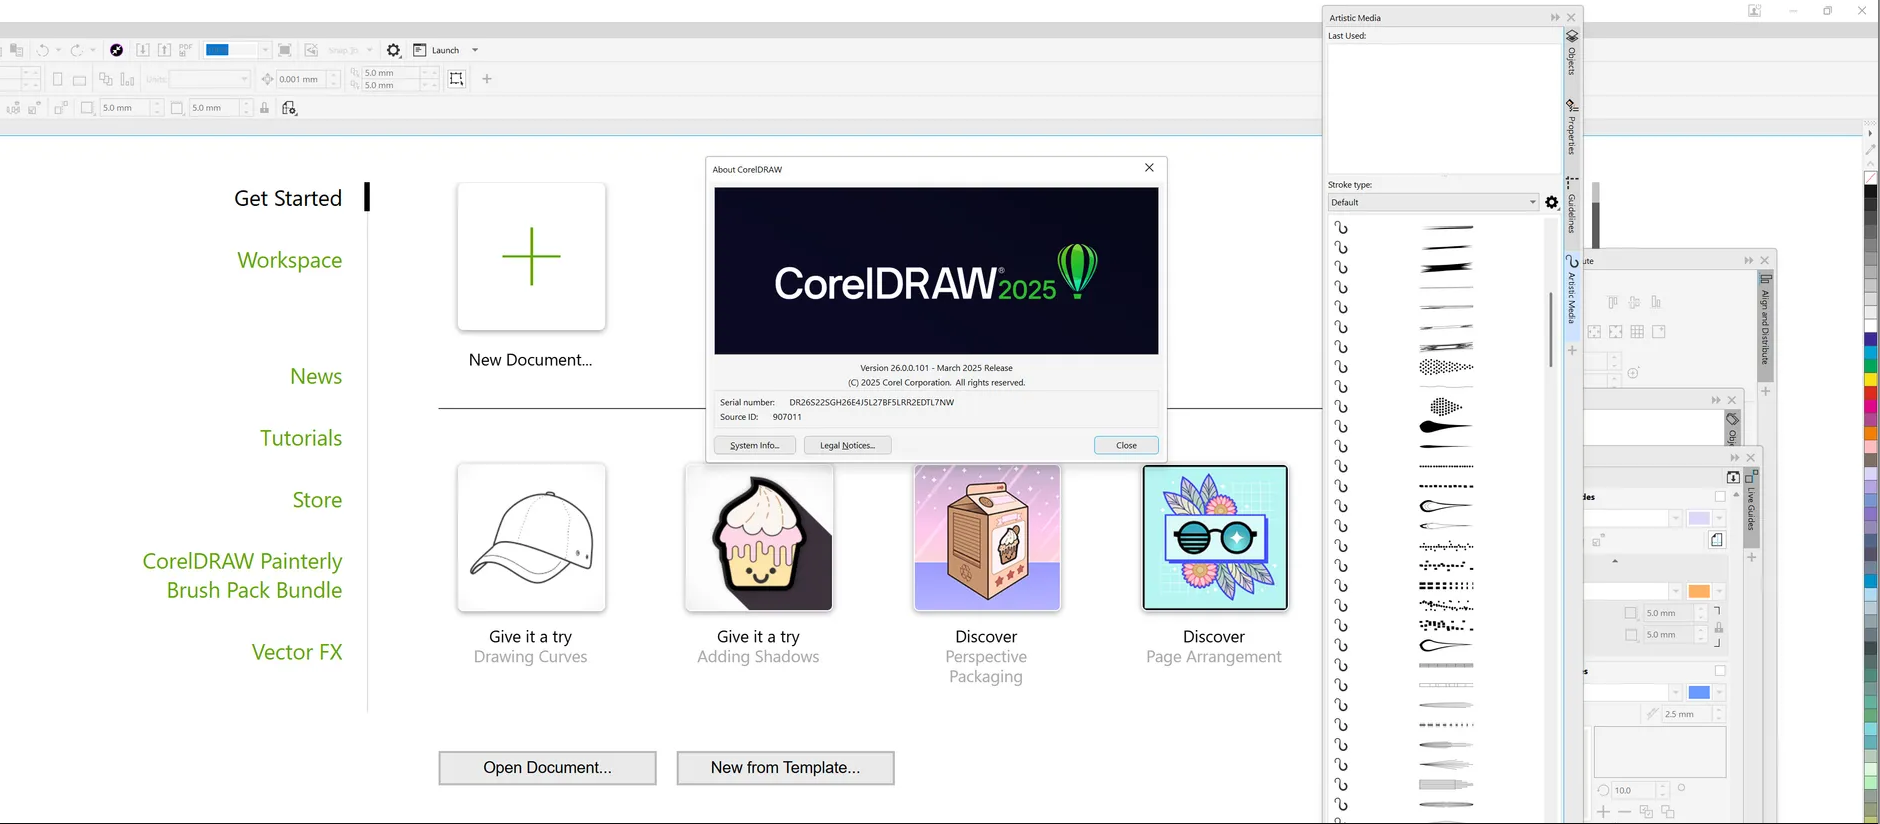Select the orange color swatch in Live Guides
Image resolution: width=1880 pixels, height=824 pixels.
[x=1698, y=591]
